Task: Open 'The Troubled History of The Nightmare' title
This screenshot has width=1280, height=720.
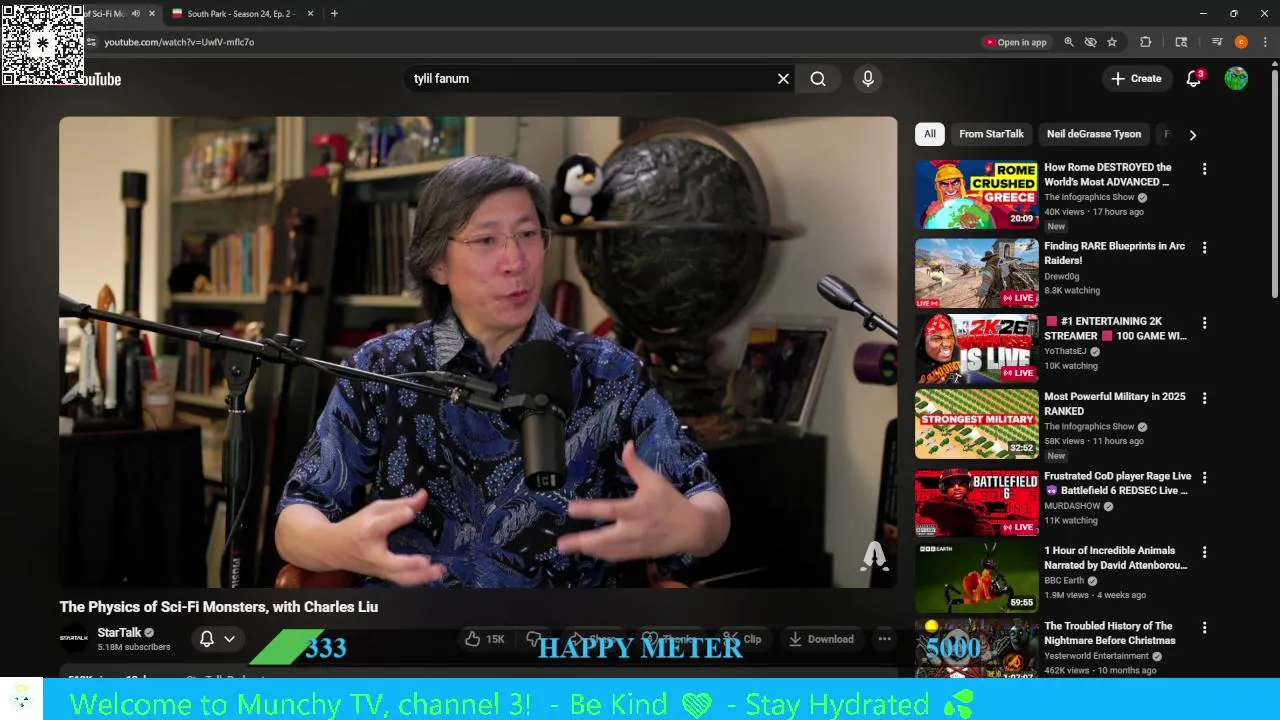Action: (1110, 633)
